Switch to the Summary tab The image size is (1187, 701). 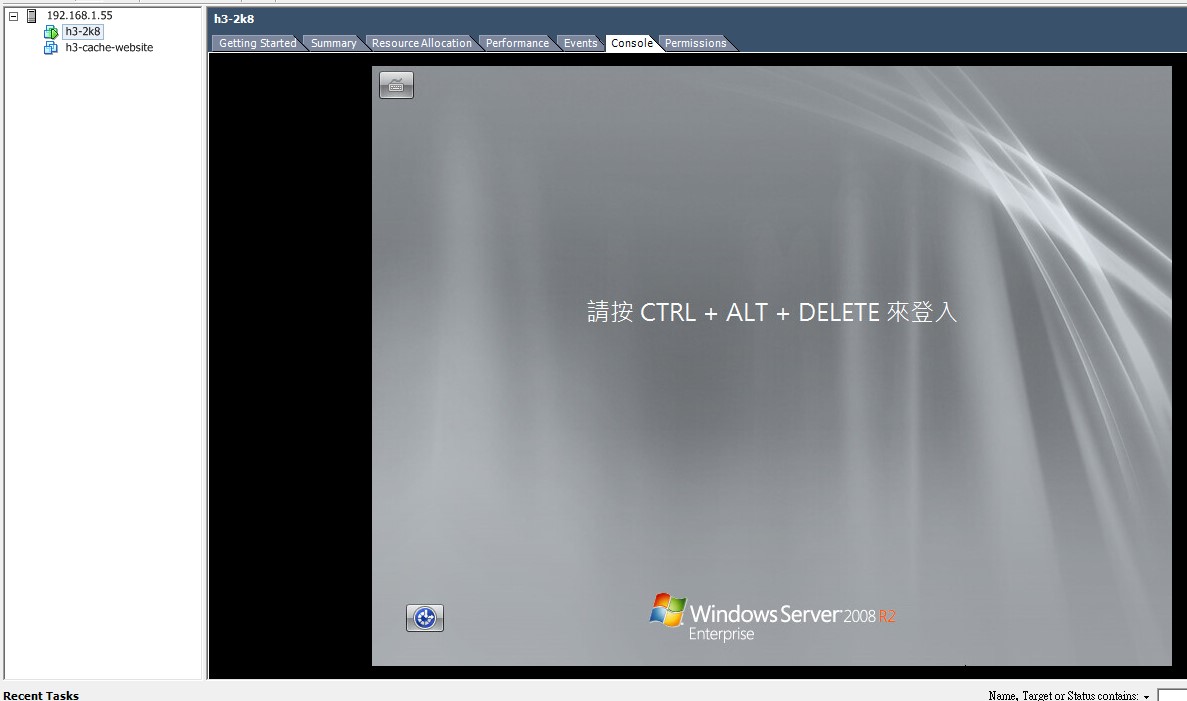click(x=333, y=43)
